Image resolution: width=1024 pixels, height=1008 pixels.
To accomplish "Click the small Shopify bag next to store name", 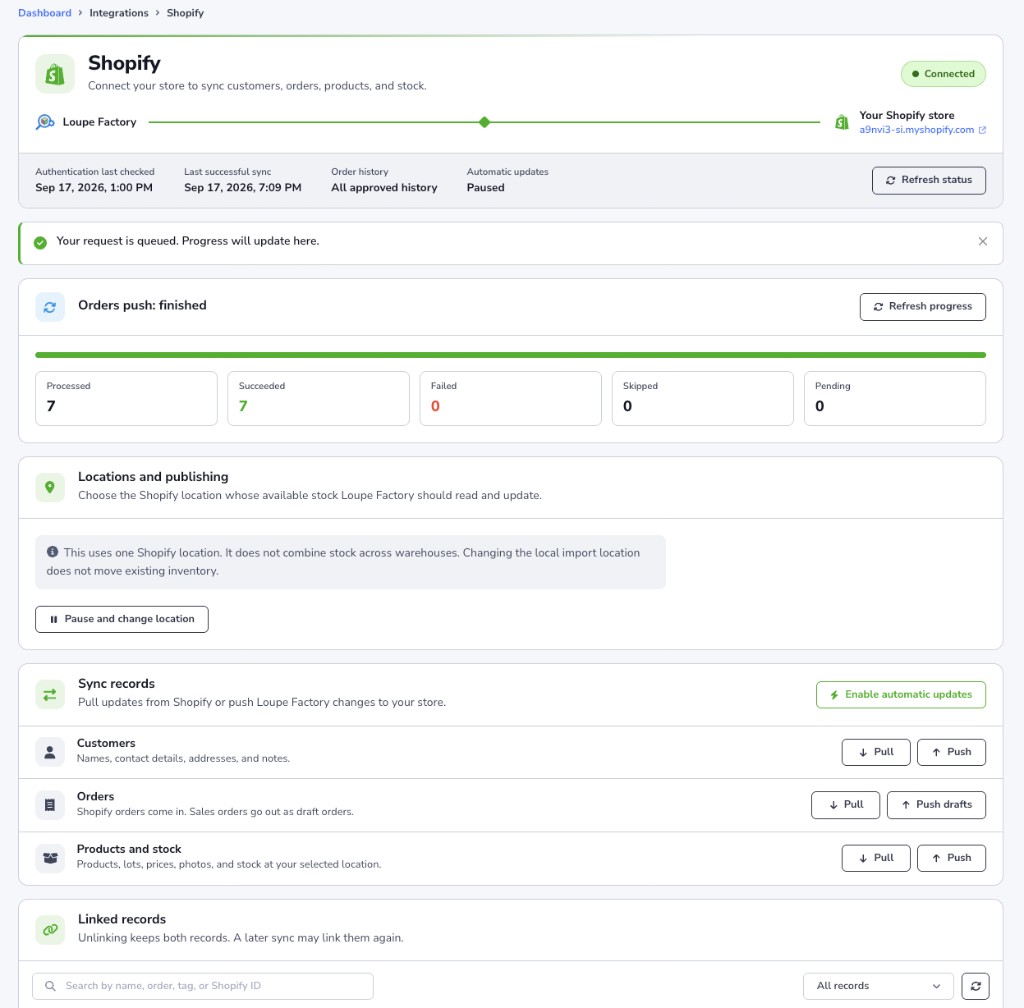I will pyautogui.click(x=842, y=122).
